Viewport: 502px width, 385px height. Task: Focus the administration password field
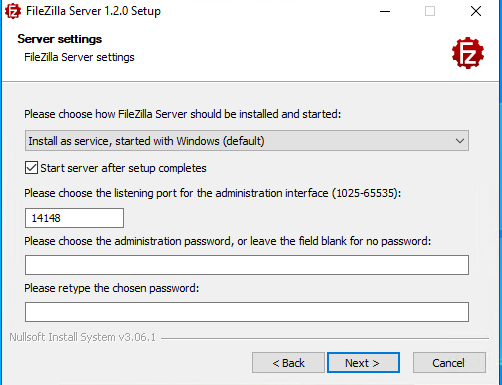(247, 265)
